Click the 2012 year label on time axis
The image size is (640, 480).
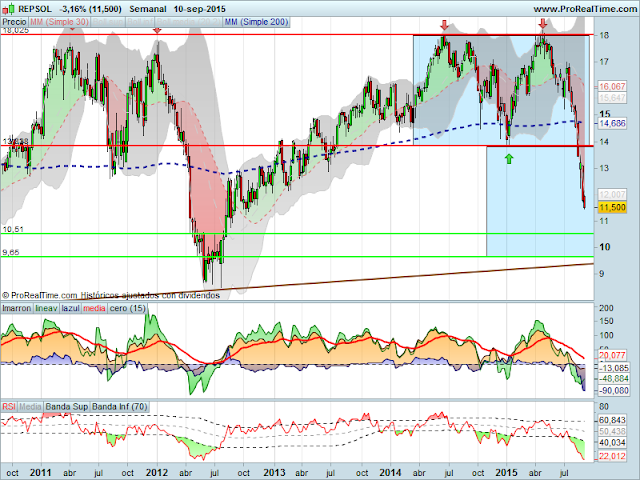157,472
